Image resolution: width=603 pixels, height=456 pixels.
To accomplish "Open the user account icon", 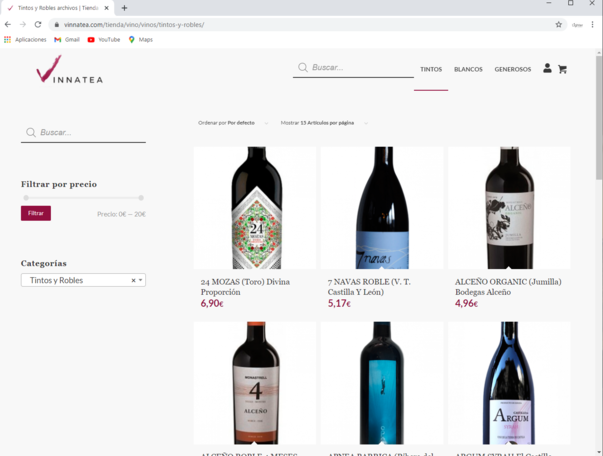I will (x=547, y=68).
